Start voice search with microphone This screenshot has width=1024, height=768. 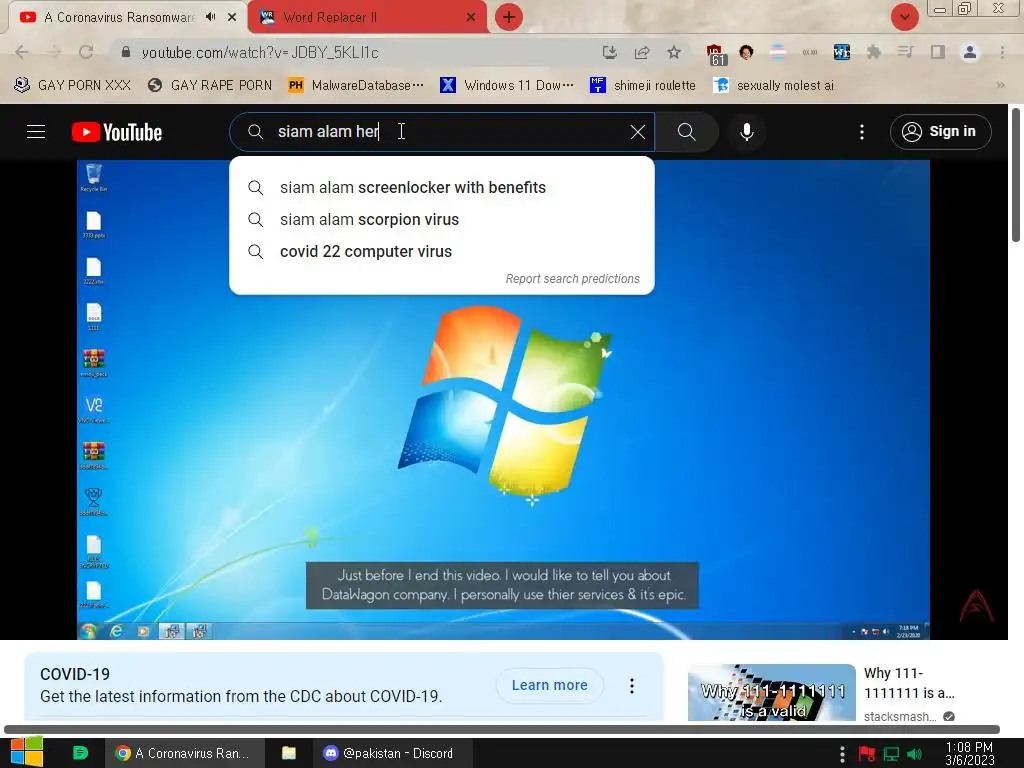click(746, 132)
